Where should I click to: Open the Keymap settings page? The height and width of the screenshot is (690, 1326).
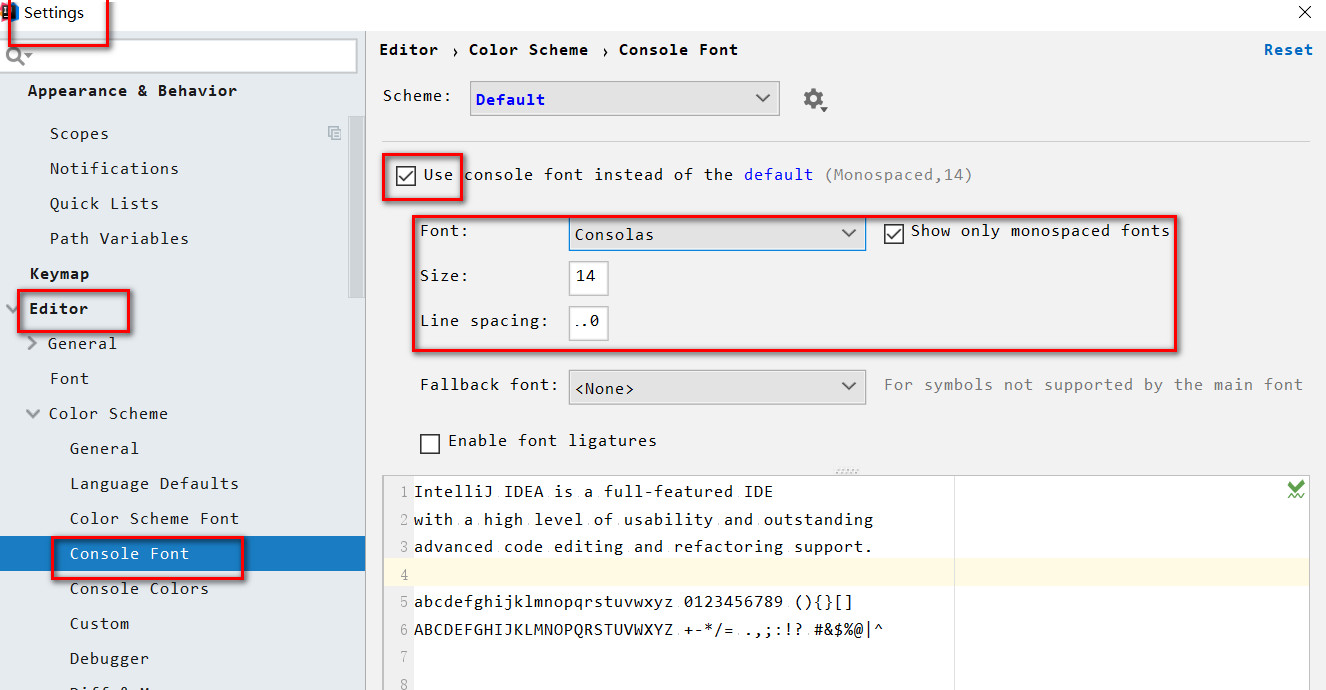point(59,274)
